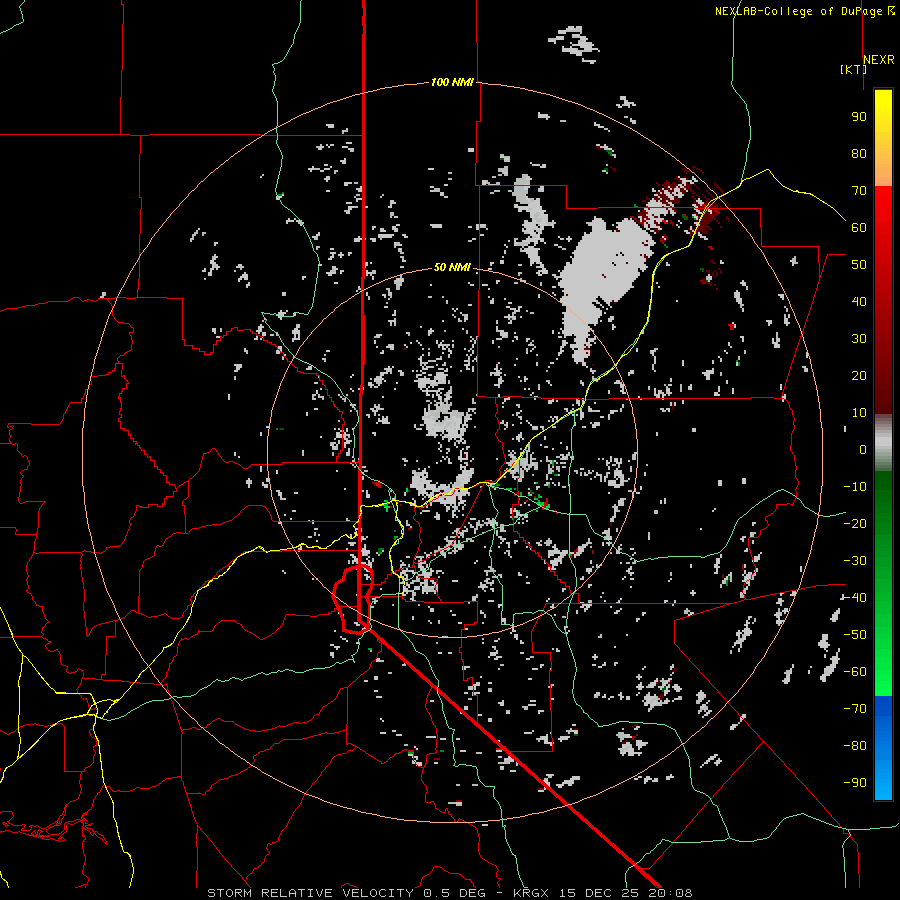Click the KT units label above the scale
This screenshot has width=900, height=900.
pyautogui.click(x=854, y=69)
